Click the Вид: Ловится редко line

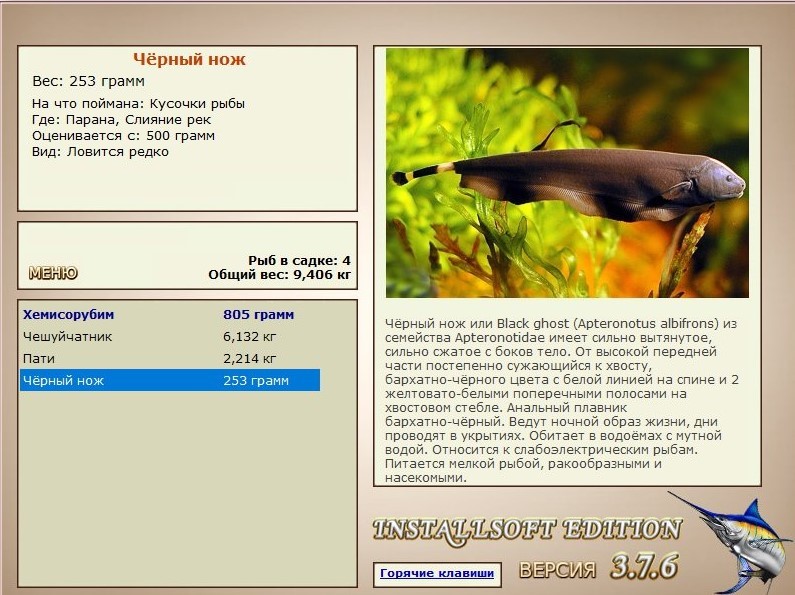click(100, 152)
